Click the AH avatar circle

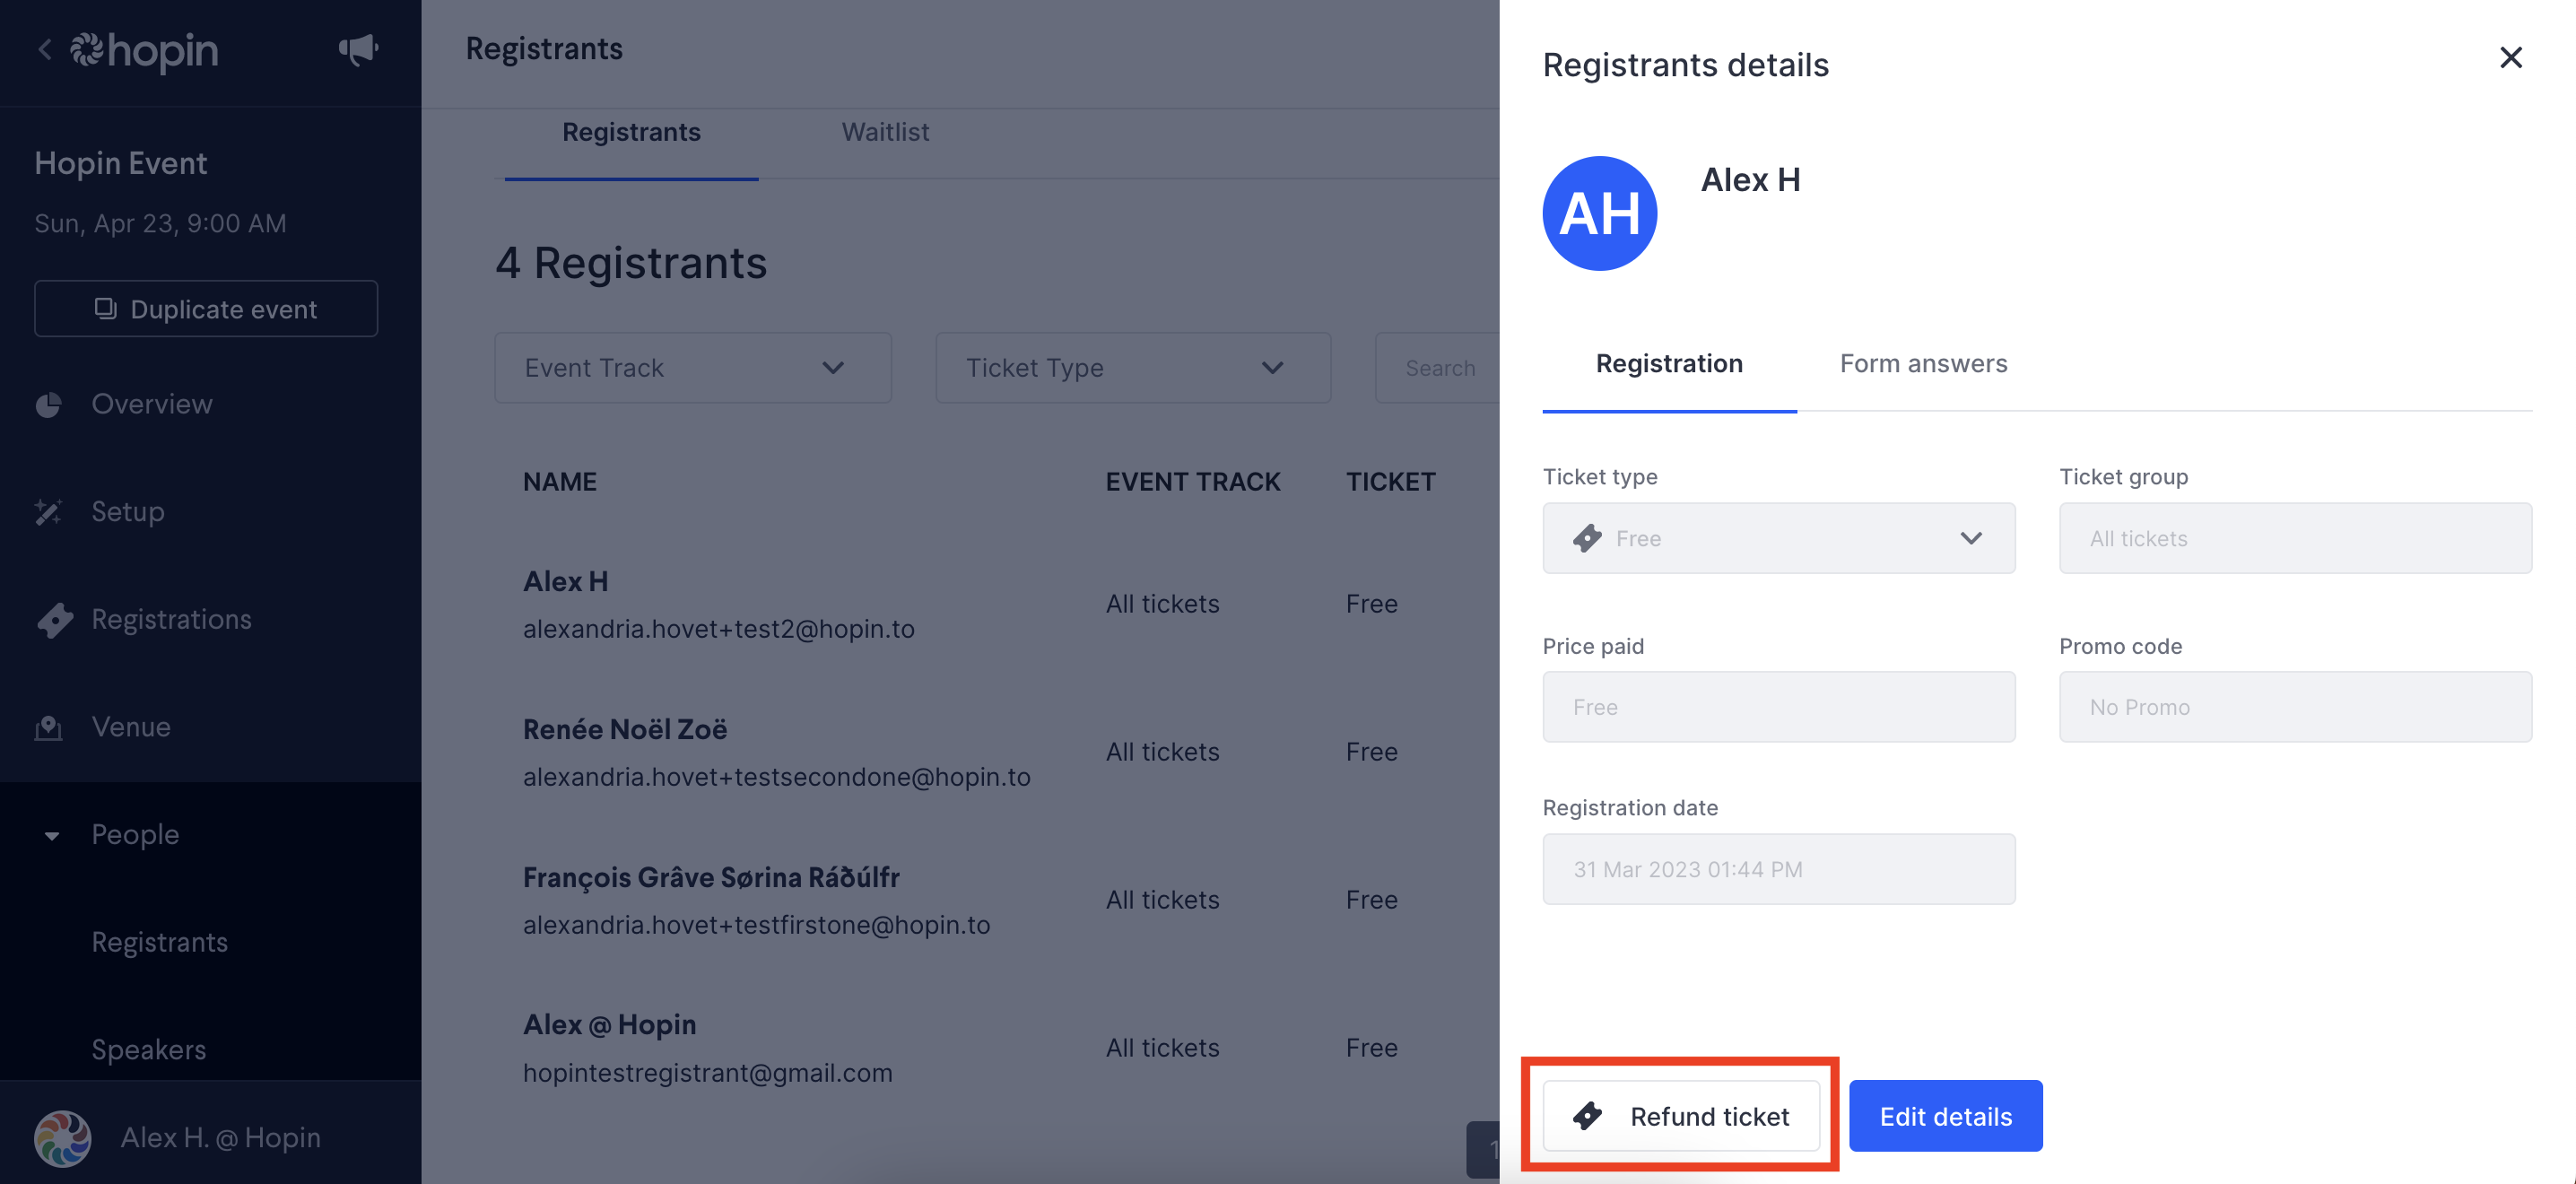(1599, 213)
